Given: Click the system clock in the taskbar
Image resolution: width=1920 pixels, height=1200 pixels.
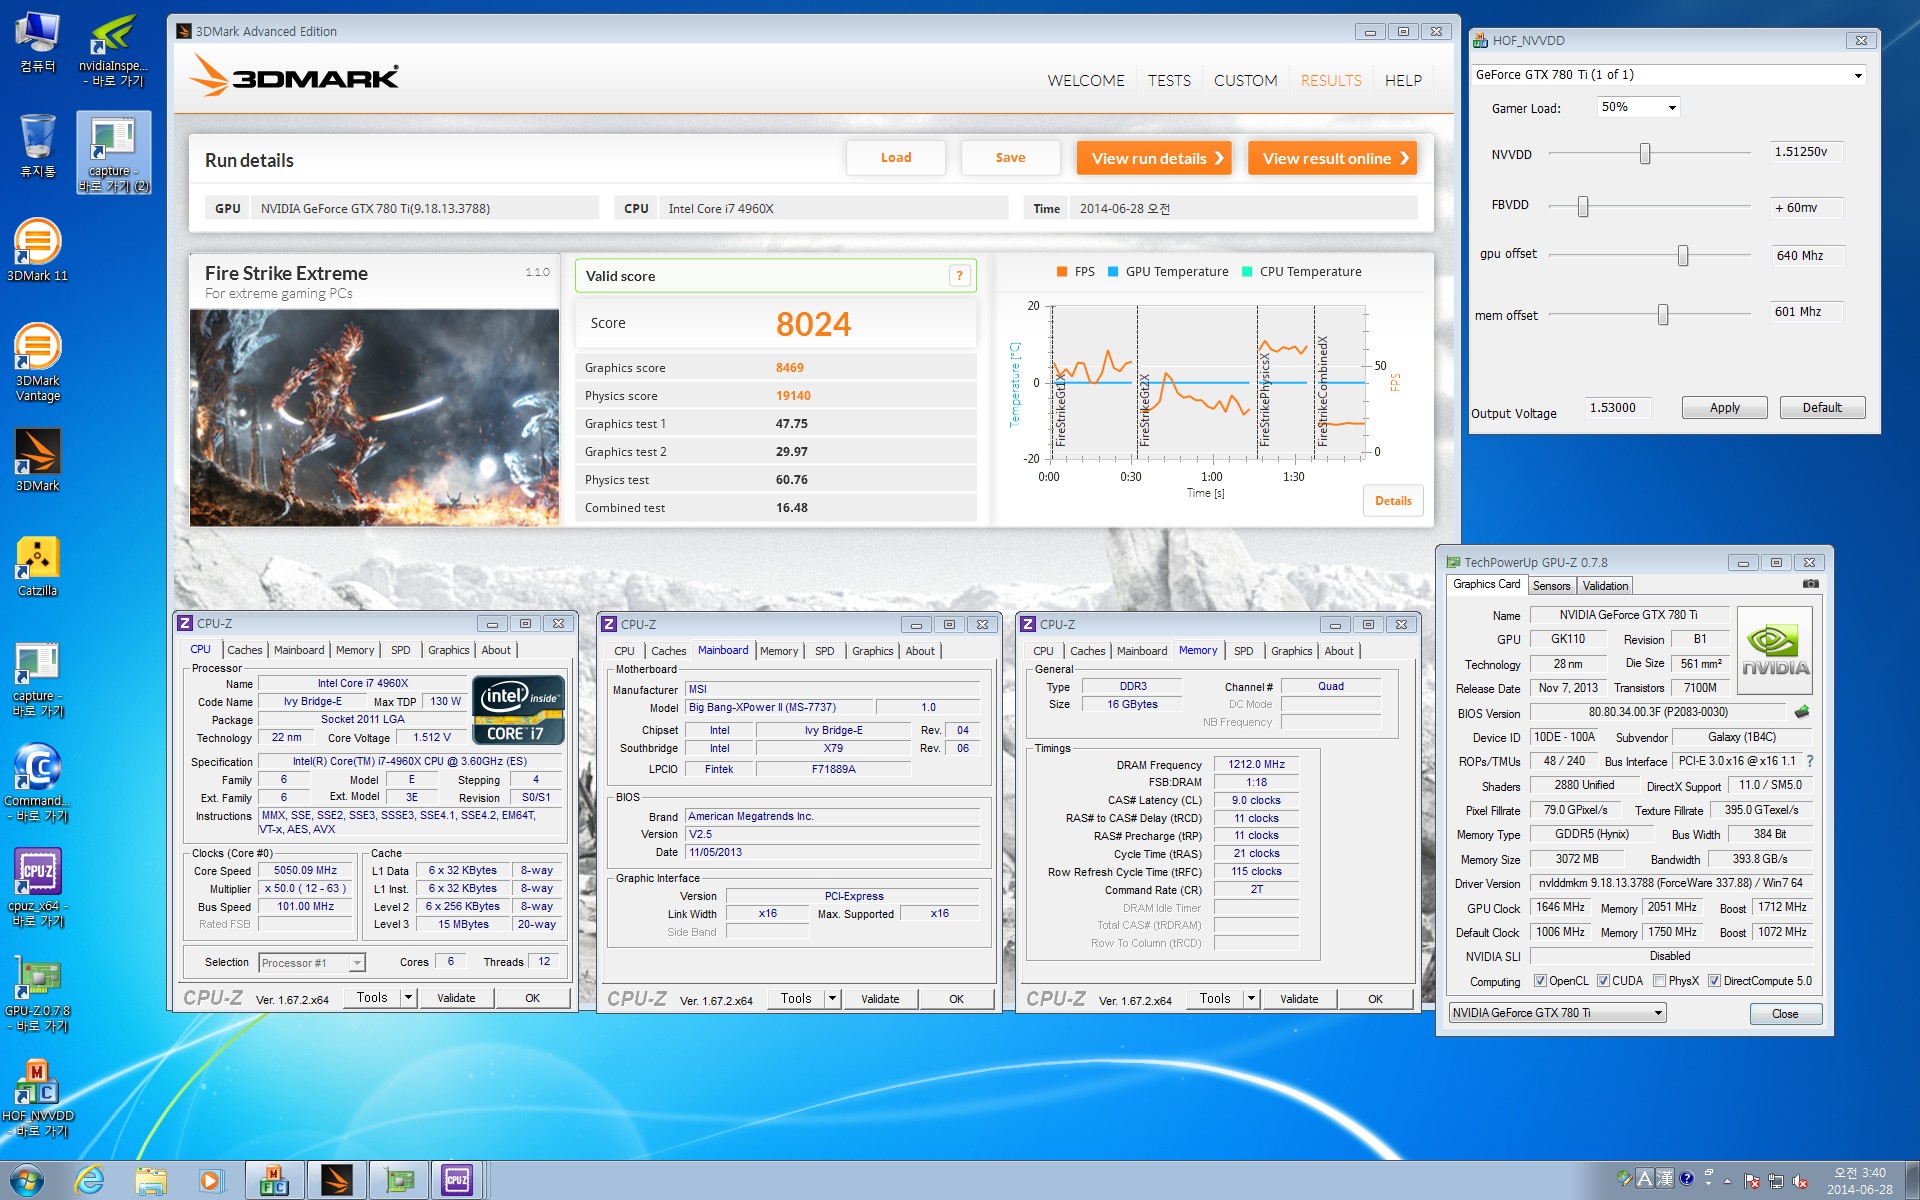Looking at the screenshot, I should (1859, 1181).
